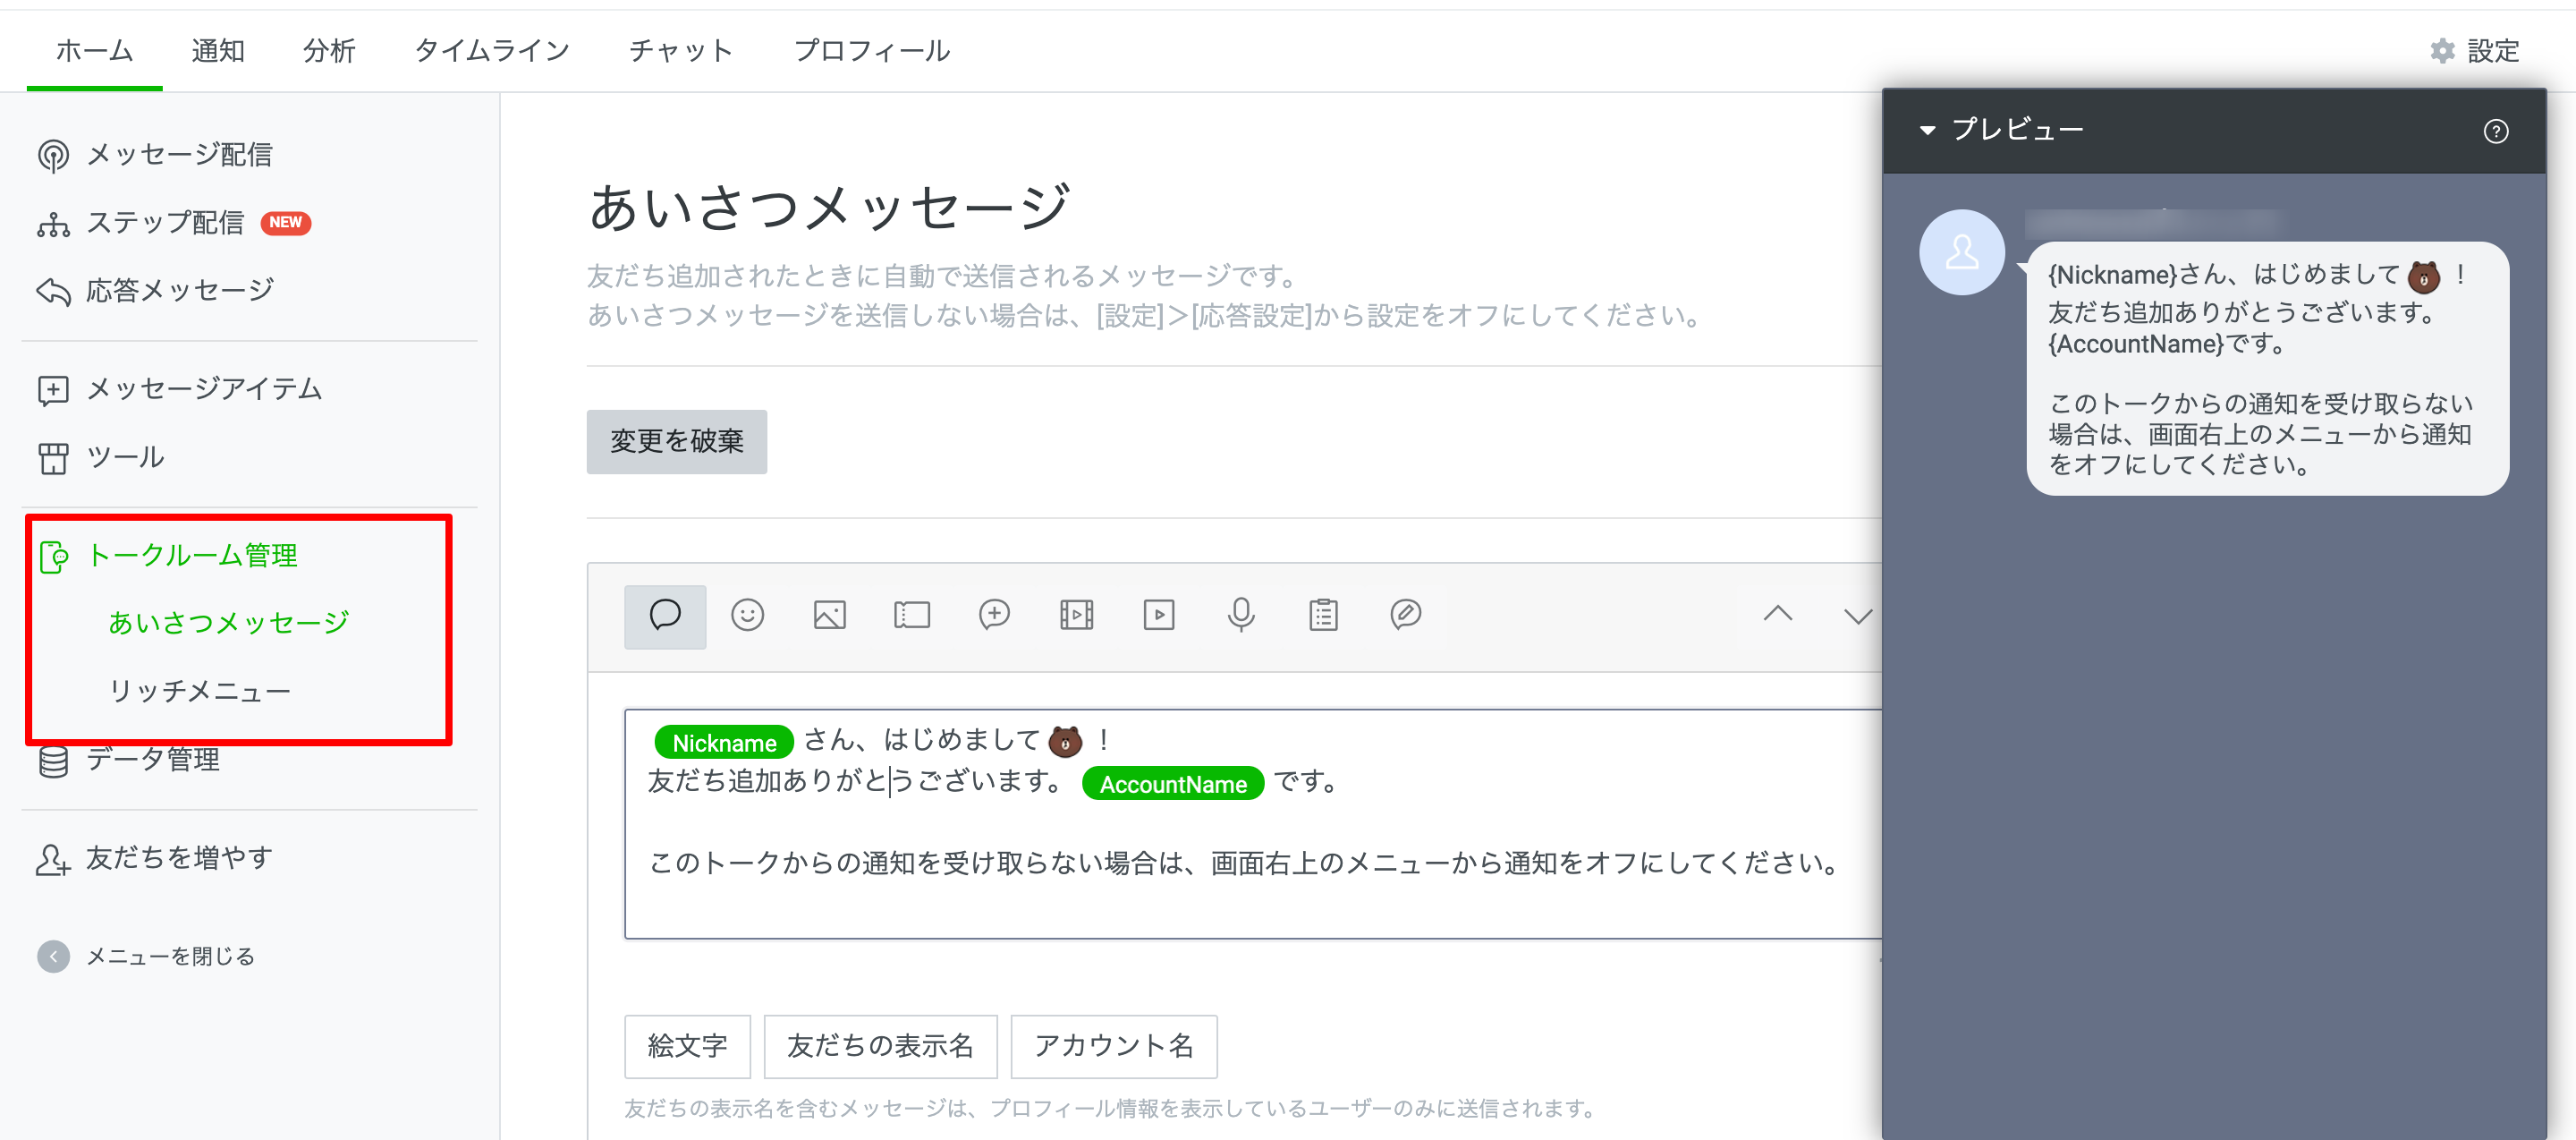Click the 変更を破棄 button
This screenshot has width=2576, height=1140.
(676, 442)
